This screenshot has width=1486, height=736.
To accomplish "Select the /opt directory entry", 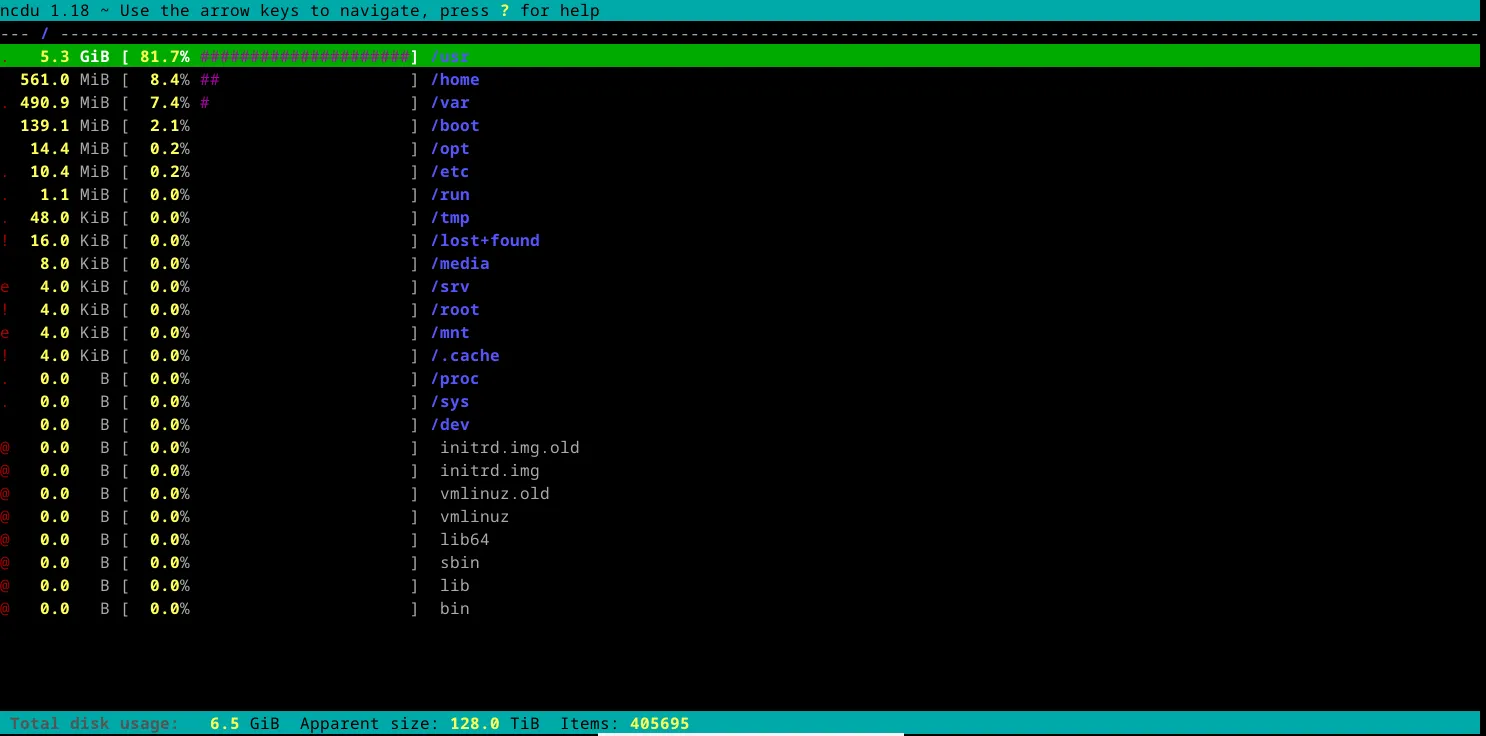I will click(450, 149).
